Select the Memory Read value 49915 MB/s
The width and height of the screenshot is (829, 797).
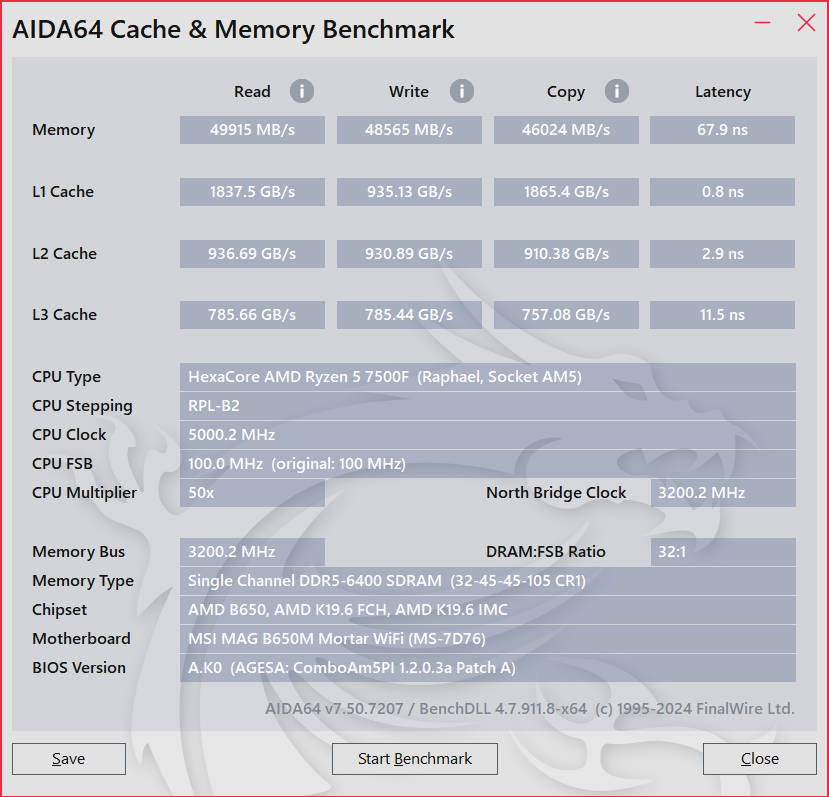point(252,130)
